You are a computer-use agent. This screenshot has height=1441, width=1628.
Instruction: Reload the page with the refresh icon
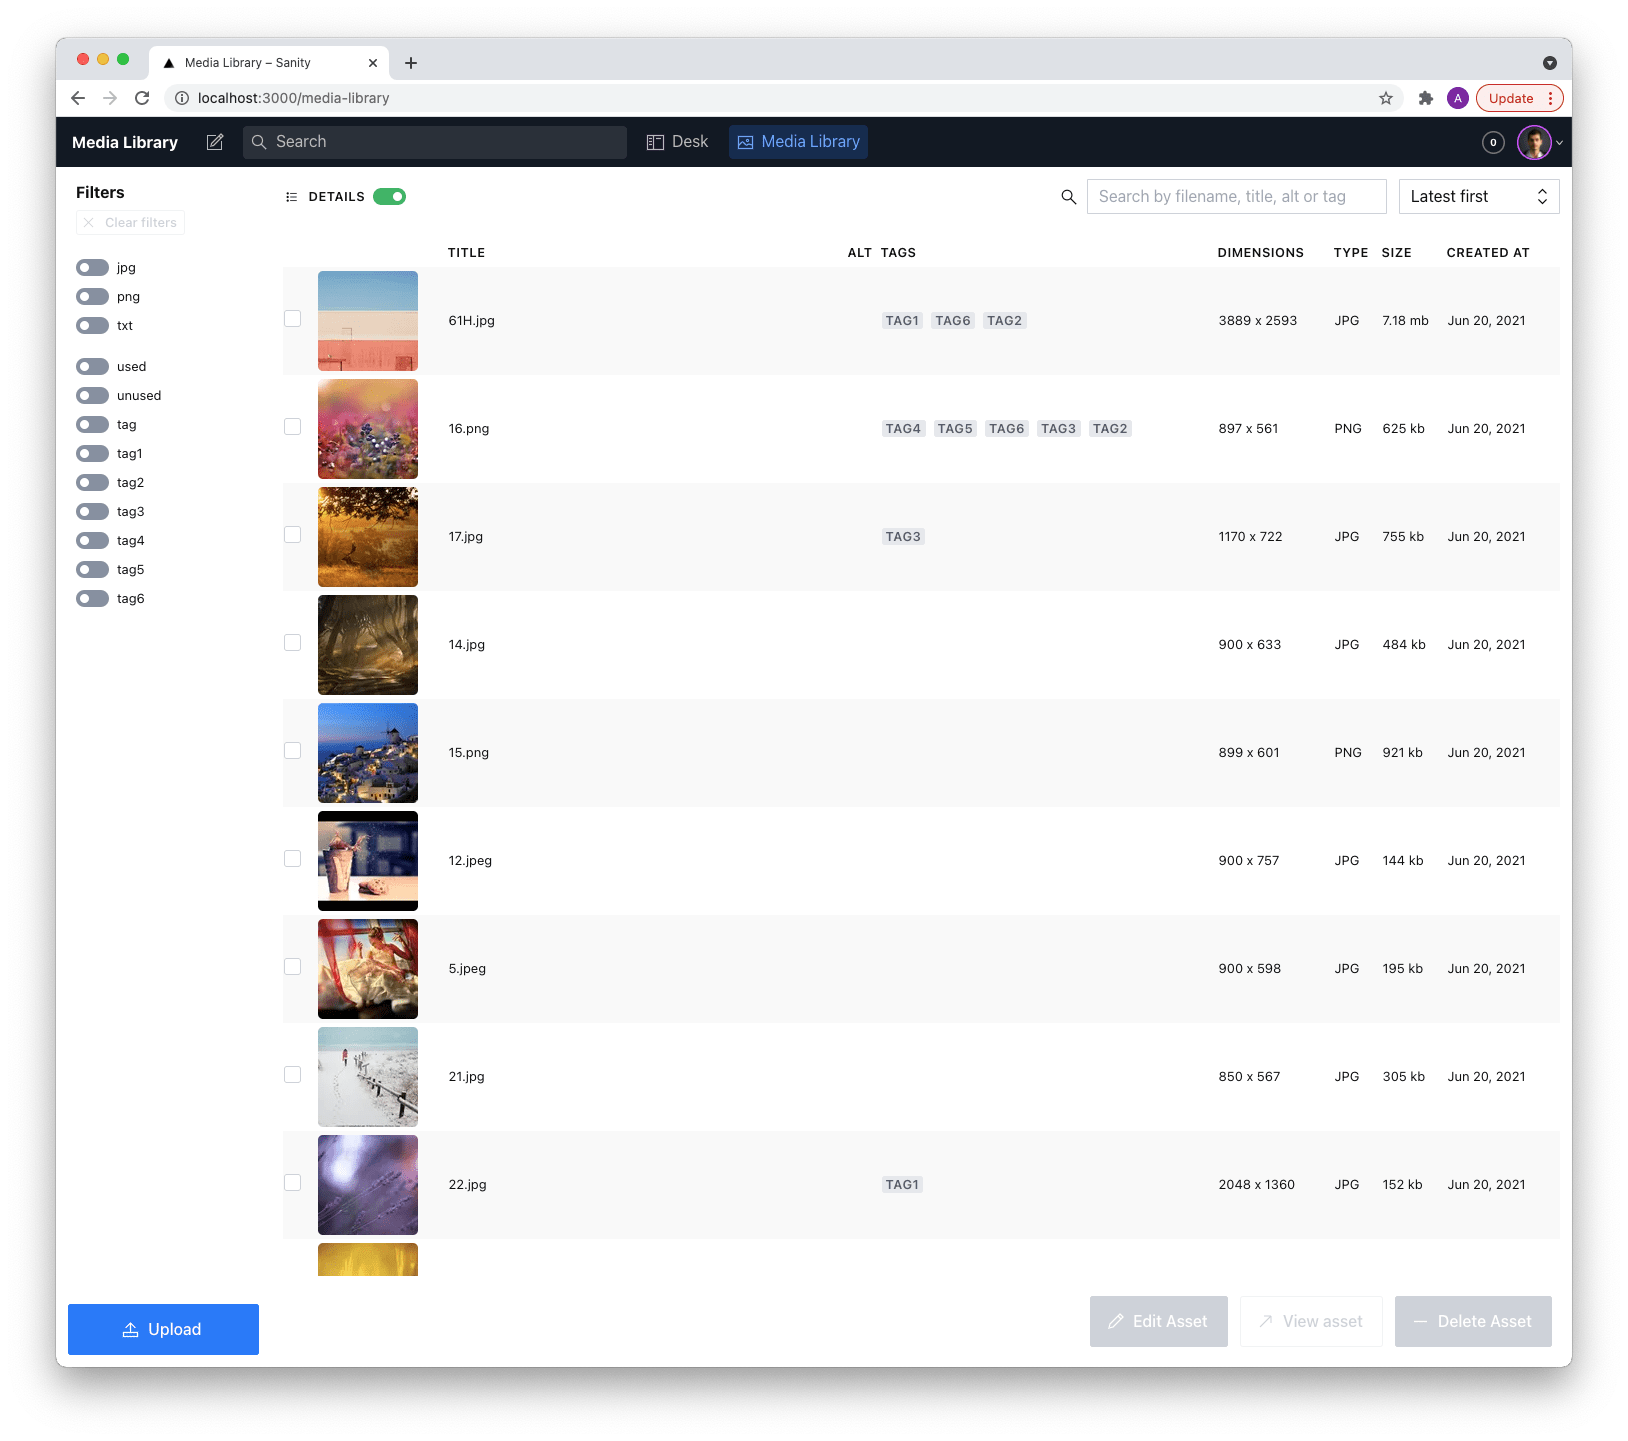[x=142, y=98]
